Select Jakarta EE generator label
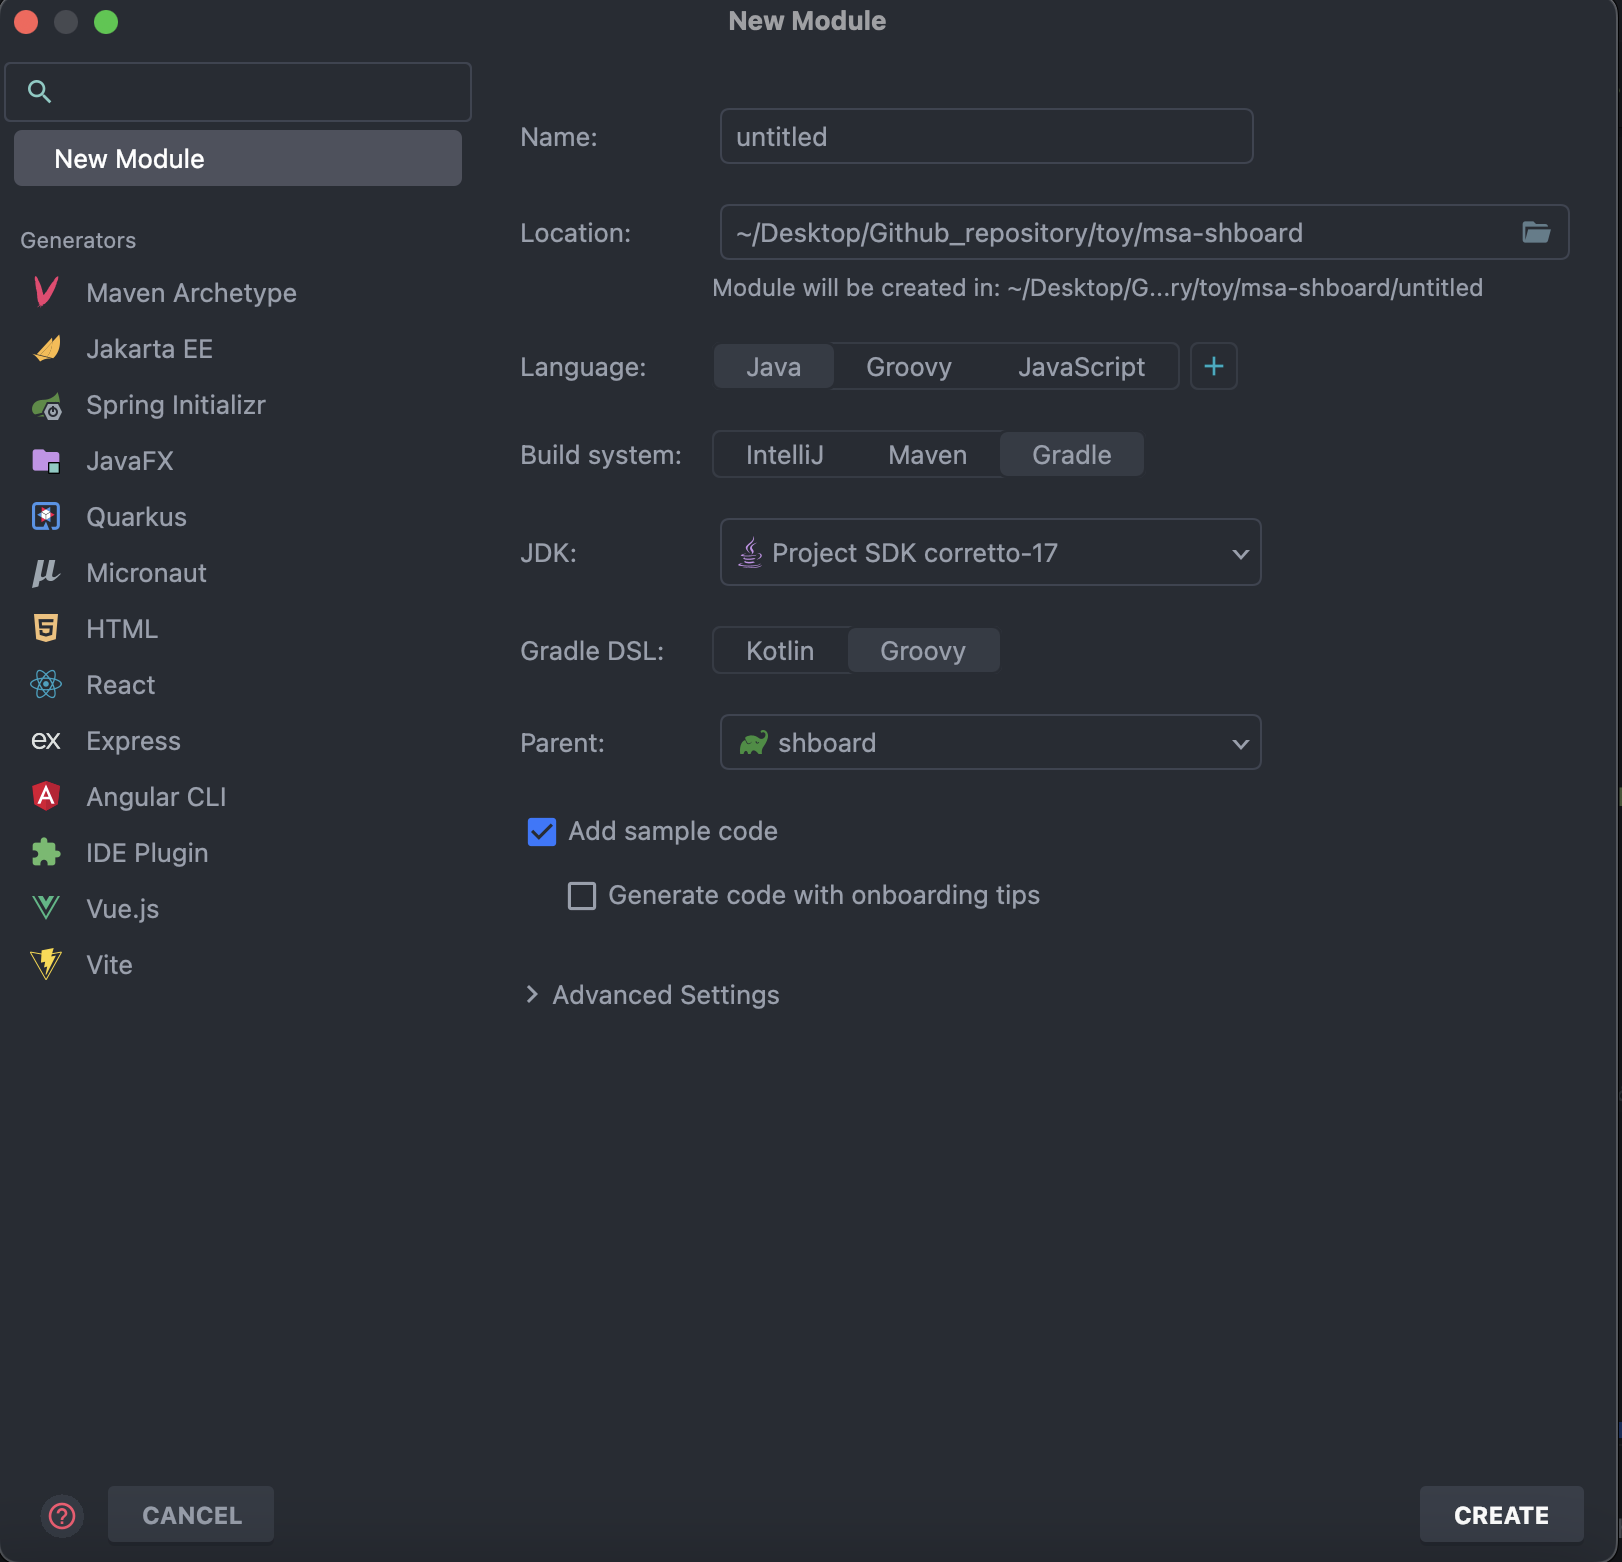Viewport: 1622px width, 1562px height. (x=149, y=349)
